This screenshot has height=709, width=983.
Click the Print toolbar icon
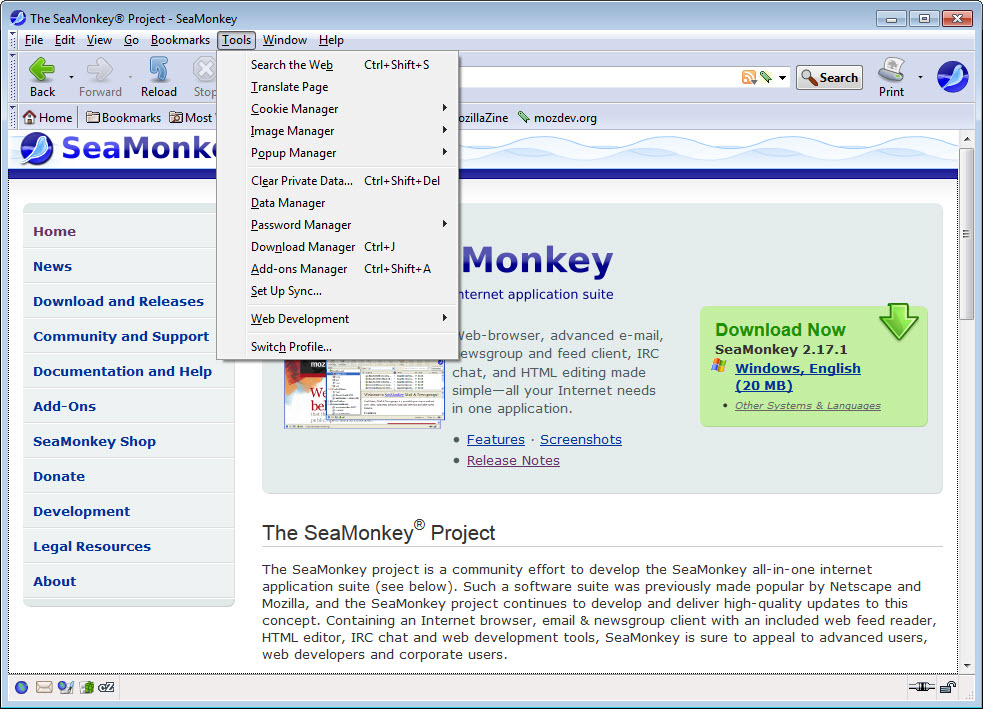[x=891, y=69]
